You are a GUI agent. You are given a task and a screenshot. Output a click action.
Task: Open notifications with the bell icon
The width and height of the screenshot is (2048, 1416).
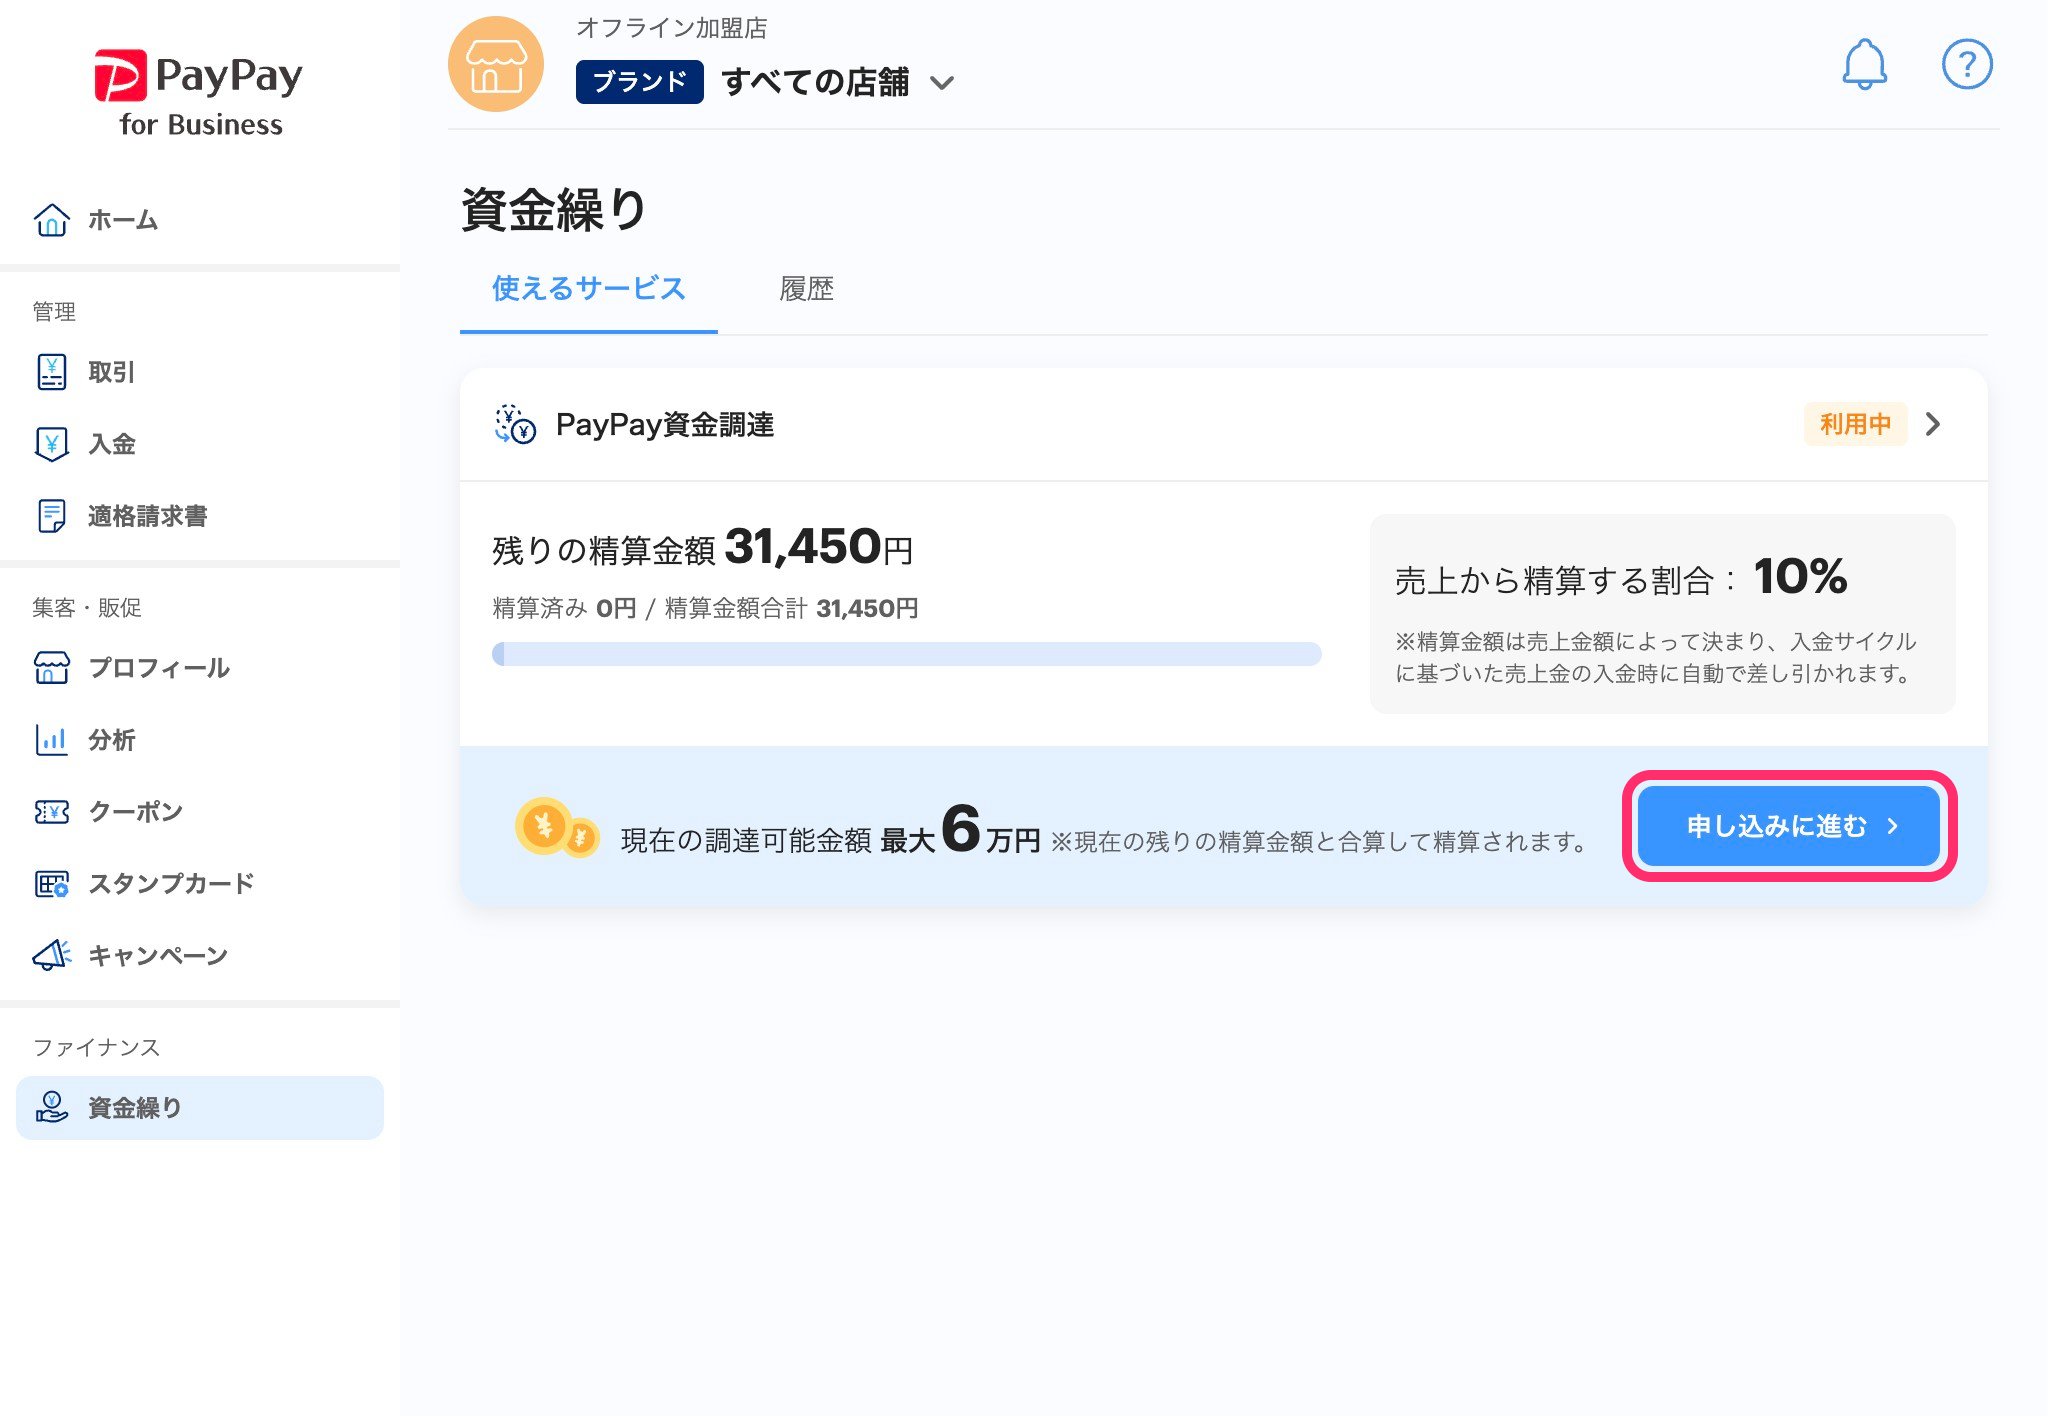(1865, 65)
